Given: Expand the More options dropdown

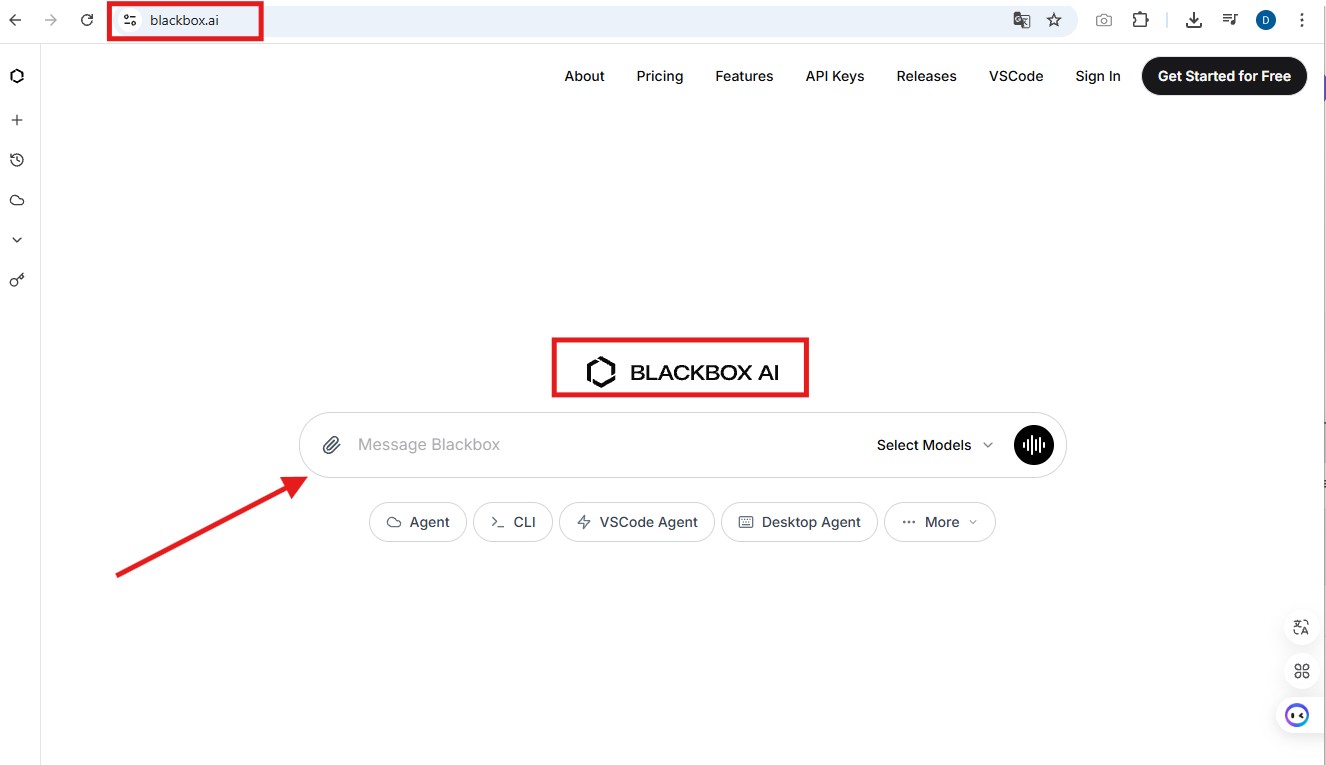Looking at the screenshot, I should pyautogui.click(x=939, y=522).
